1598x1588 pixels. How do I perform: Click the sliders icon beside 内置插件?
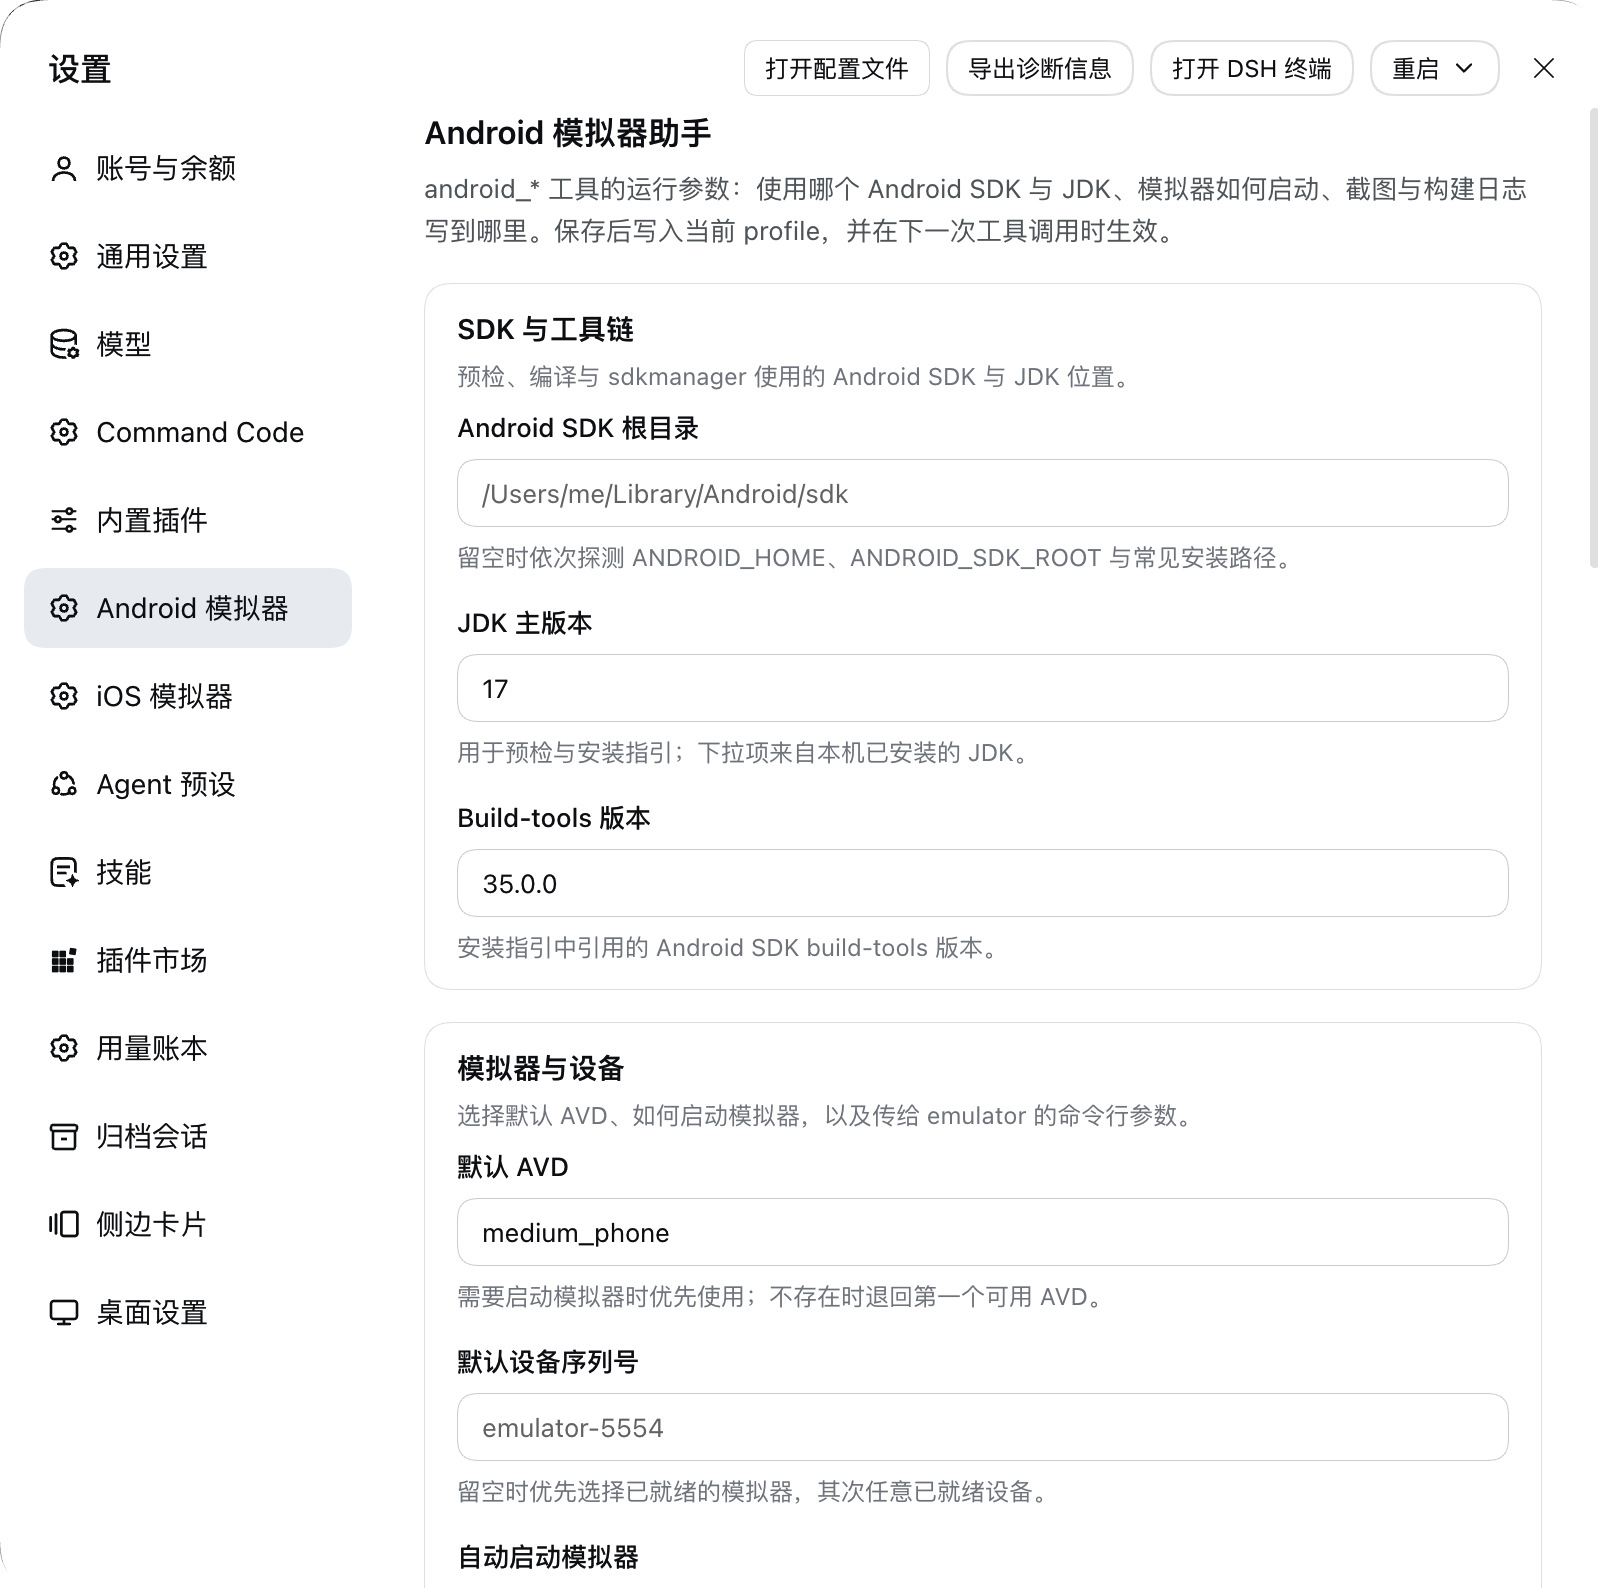64,521
